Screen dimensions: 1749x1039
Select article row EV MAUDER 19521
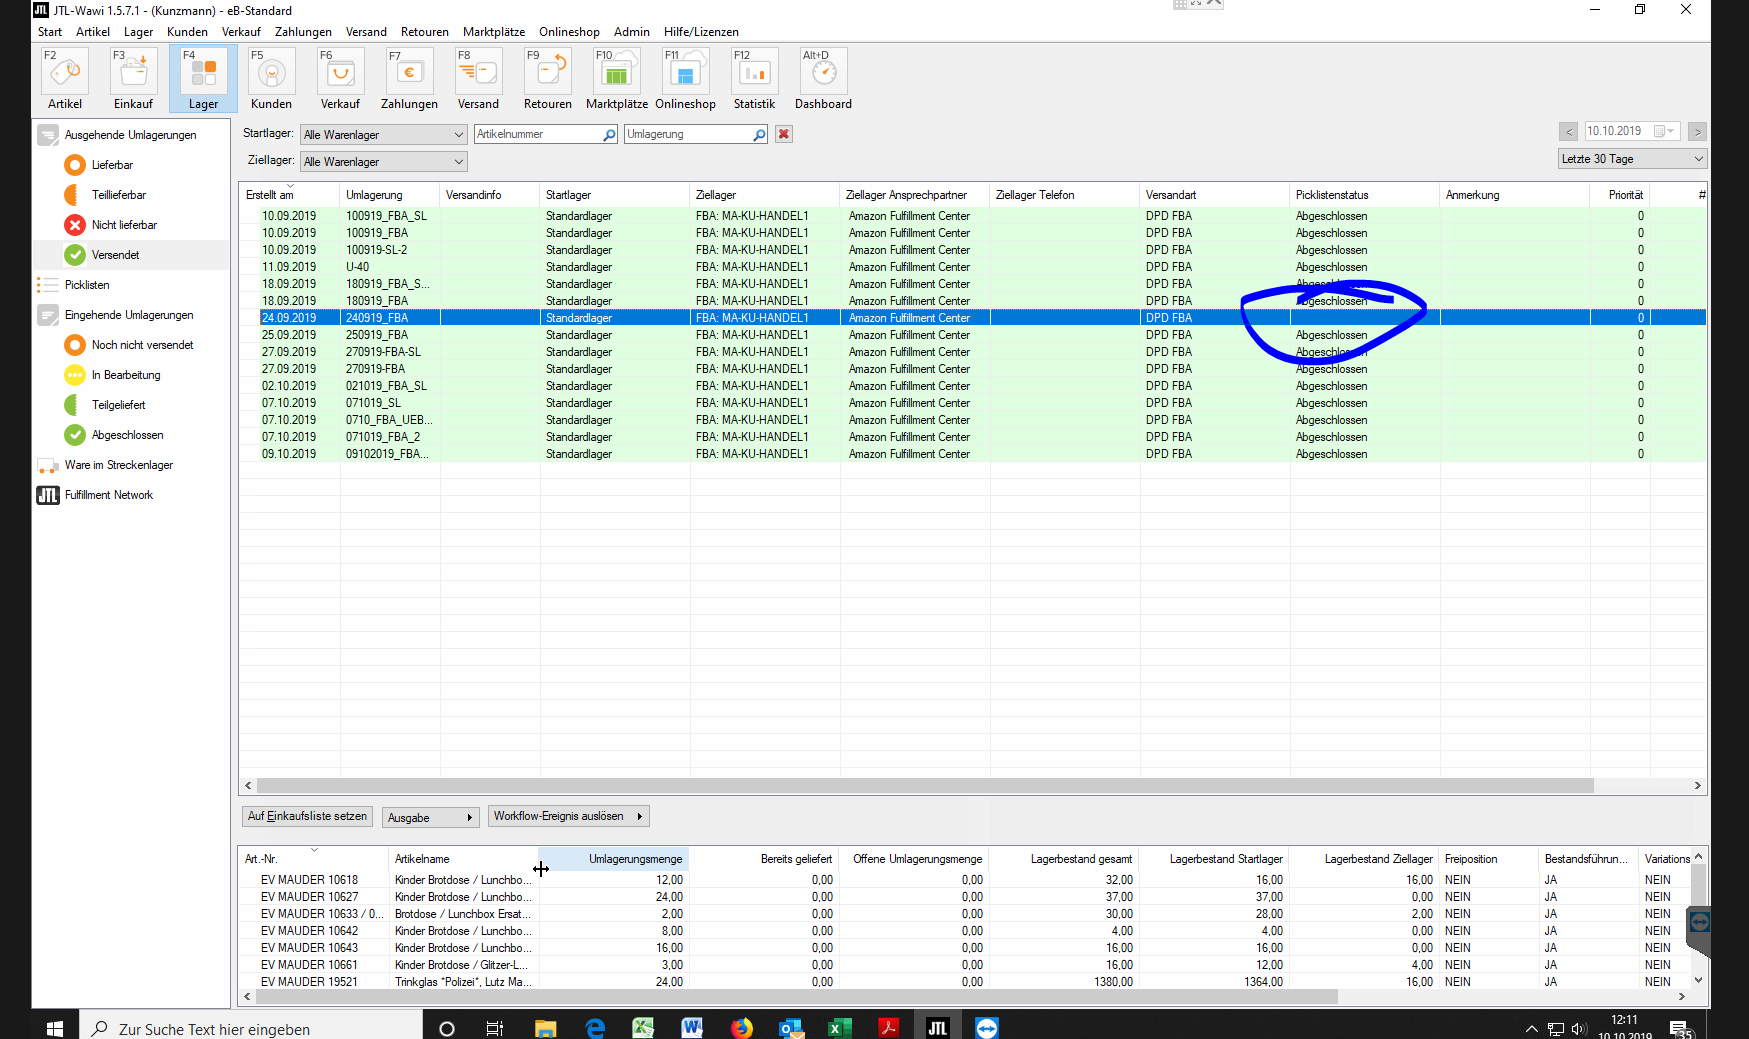(965, 982)
